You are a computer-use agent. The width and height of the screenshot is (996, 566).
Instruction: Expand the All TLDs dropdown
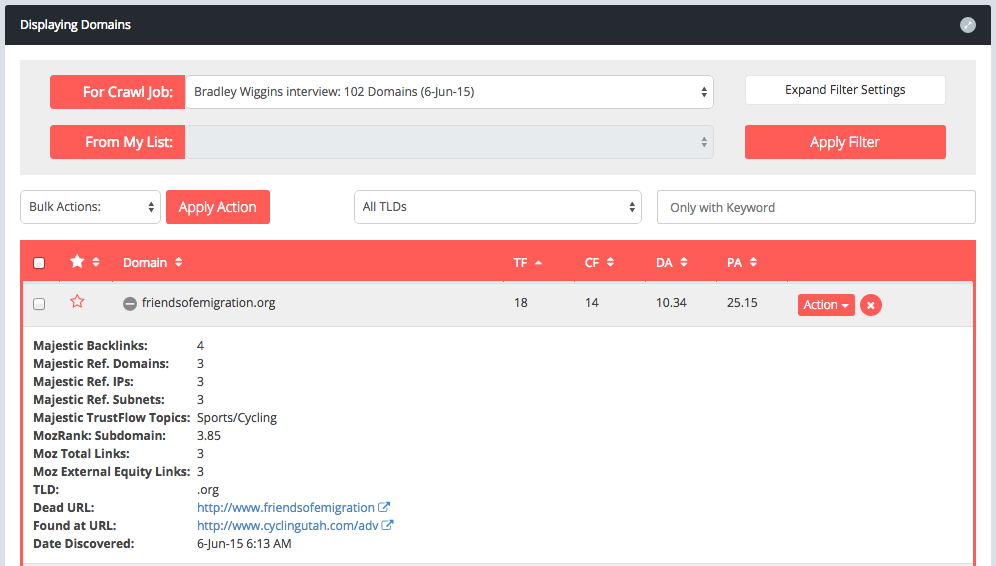pyautogui.click(x=497, y=207)
